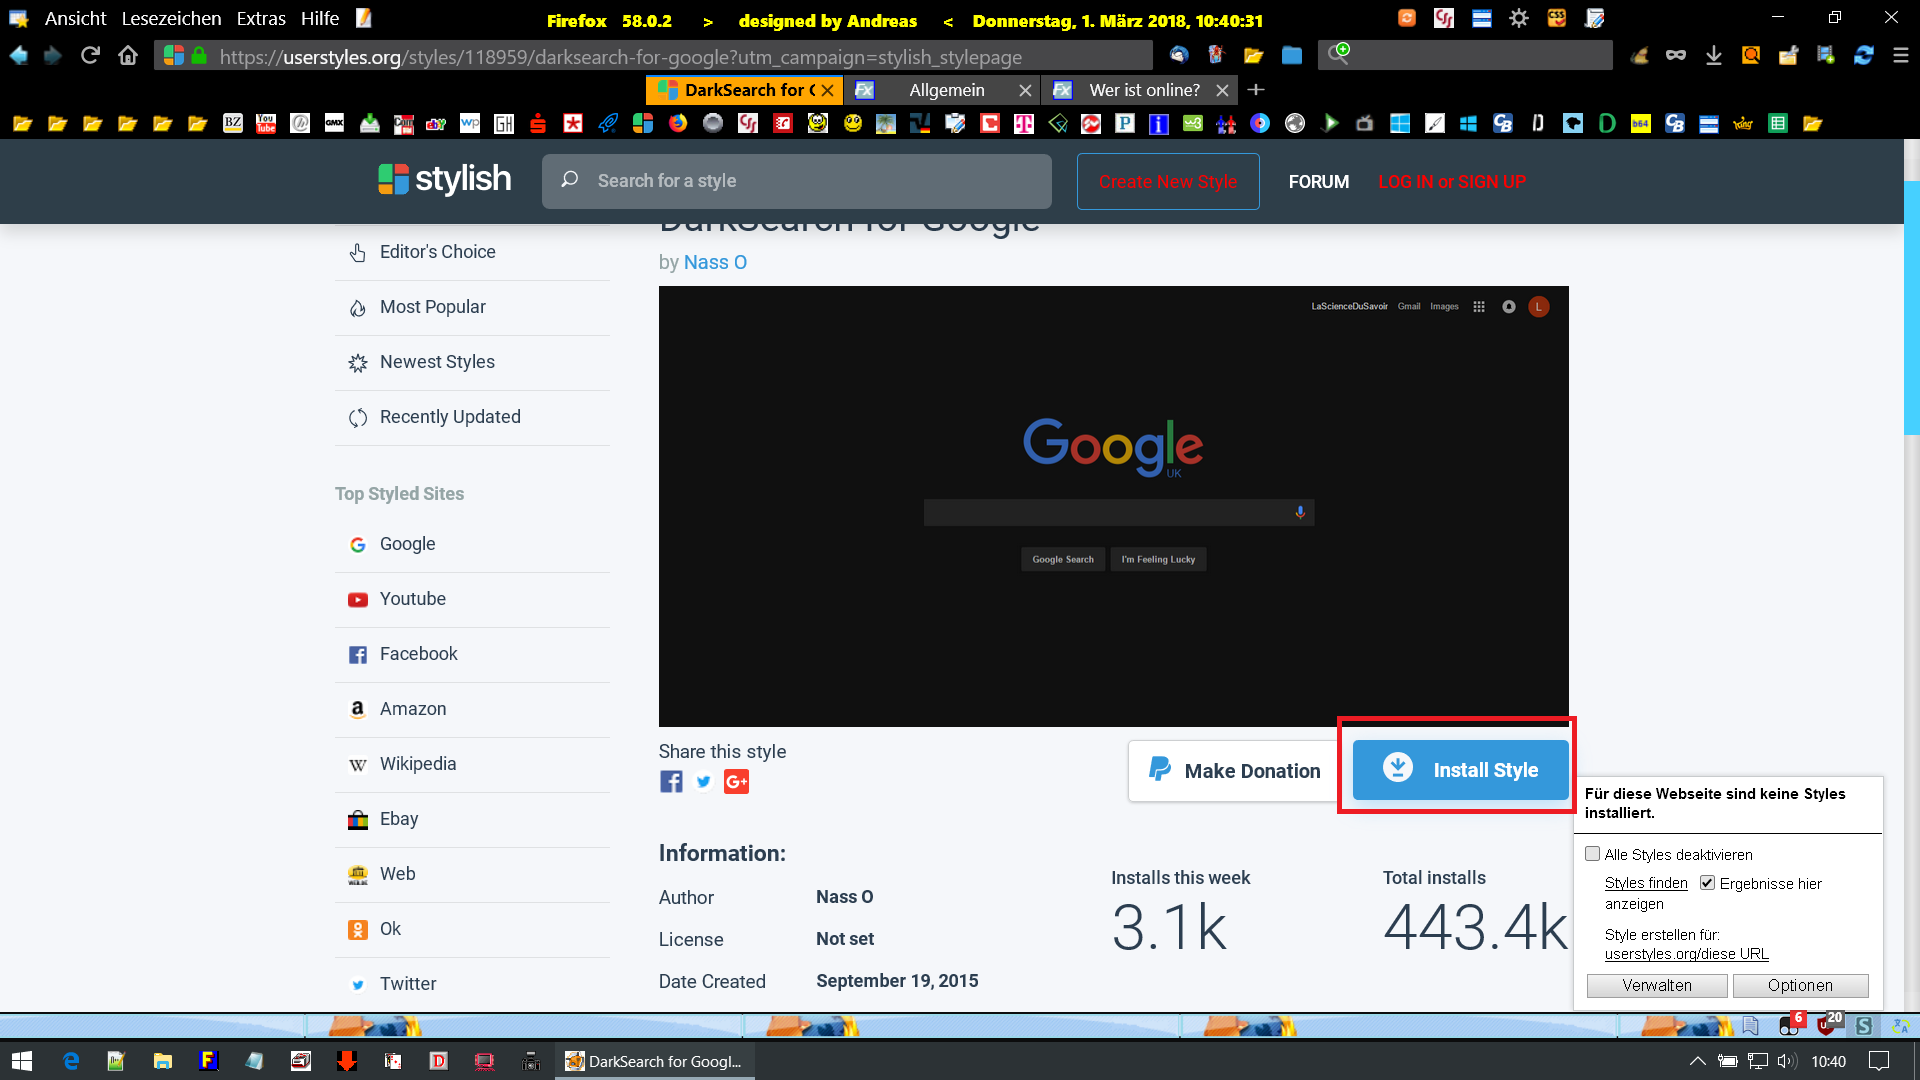Viewport: 1920px width, 1080px height.
Task: Open Microsoft Edge from taskbar
Action: pyautogui.click(x=71, y=1061)
